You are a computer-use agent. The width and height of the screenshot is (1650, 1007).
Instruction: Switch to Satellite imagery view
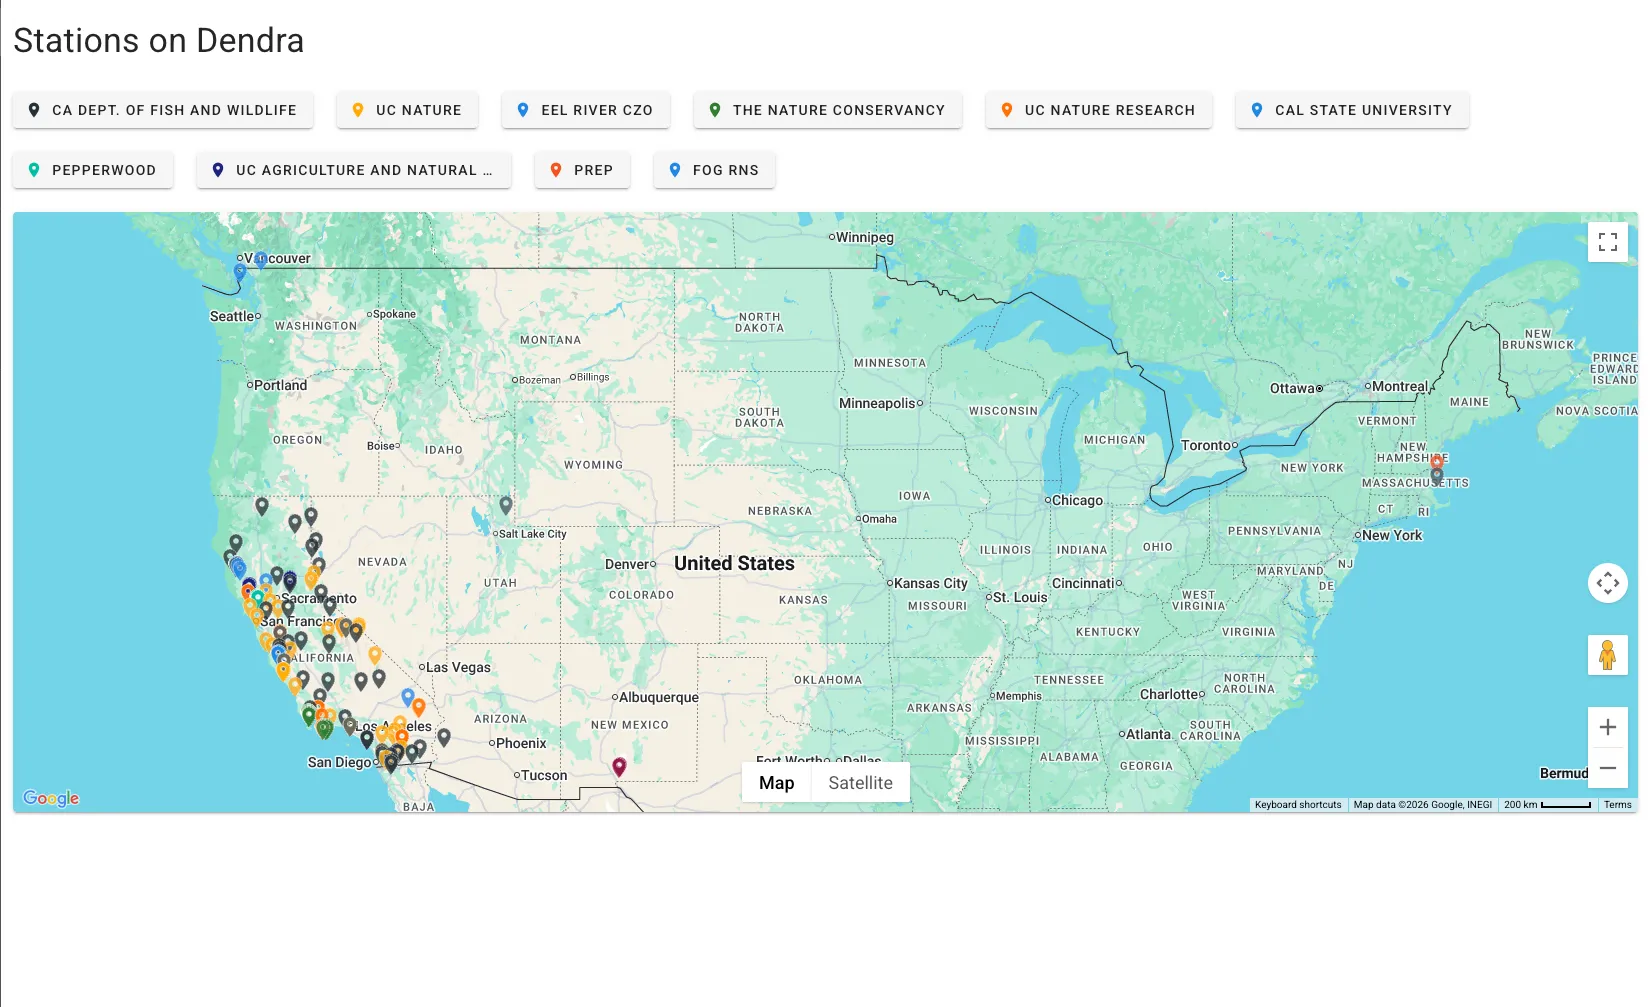coord(860,783)
